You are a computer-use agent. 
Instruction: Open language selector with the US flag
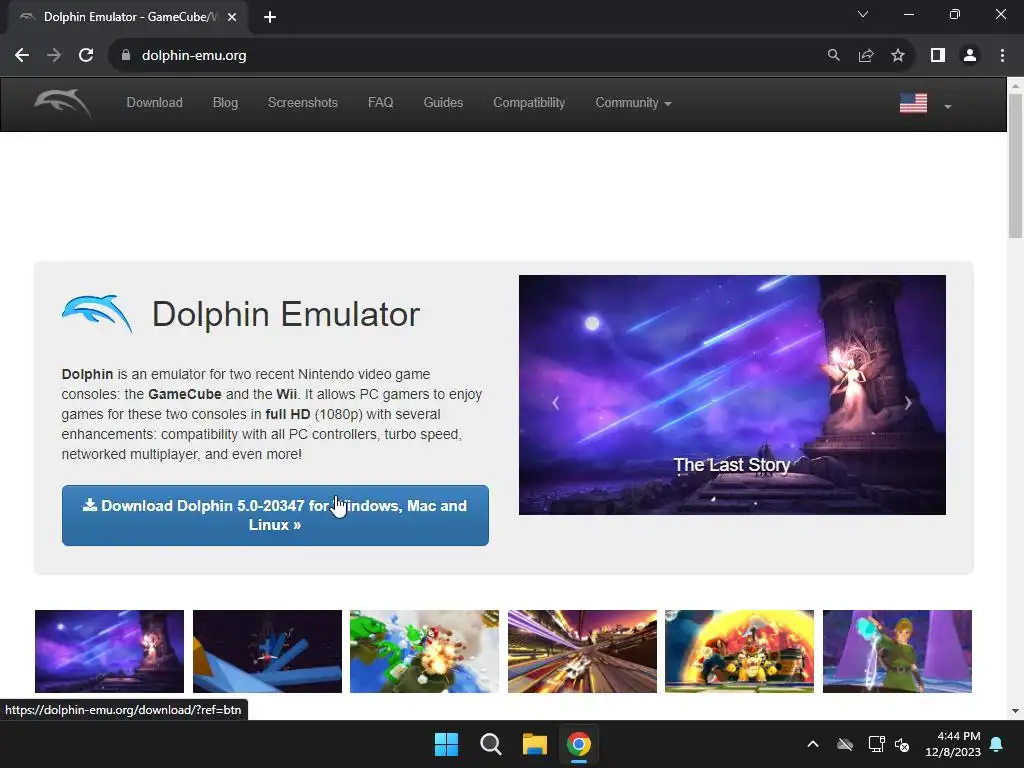click(925, 103)
